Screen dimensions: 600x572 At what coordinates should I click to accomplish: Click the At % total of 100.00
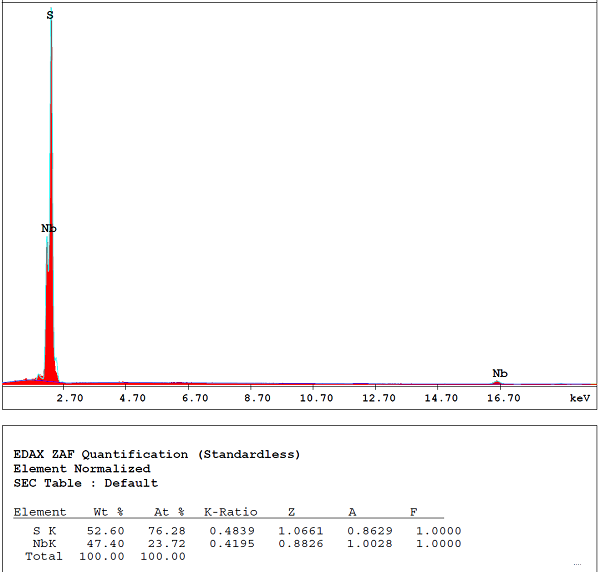click(163, 556)
